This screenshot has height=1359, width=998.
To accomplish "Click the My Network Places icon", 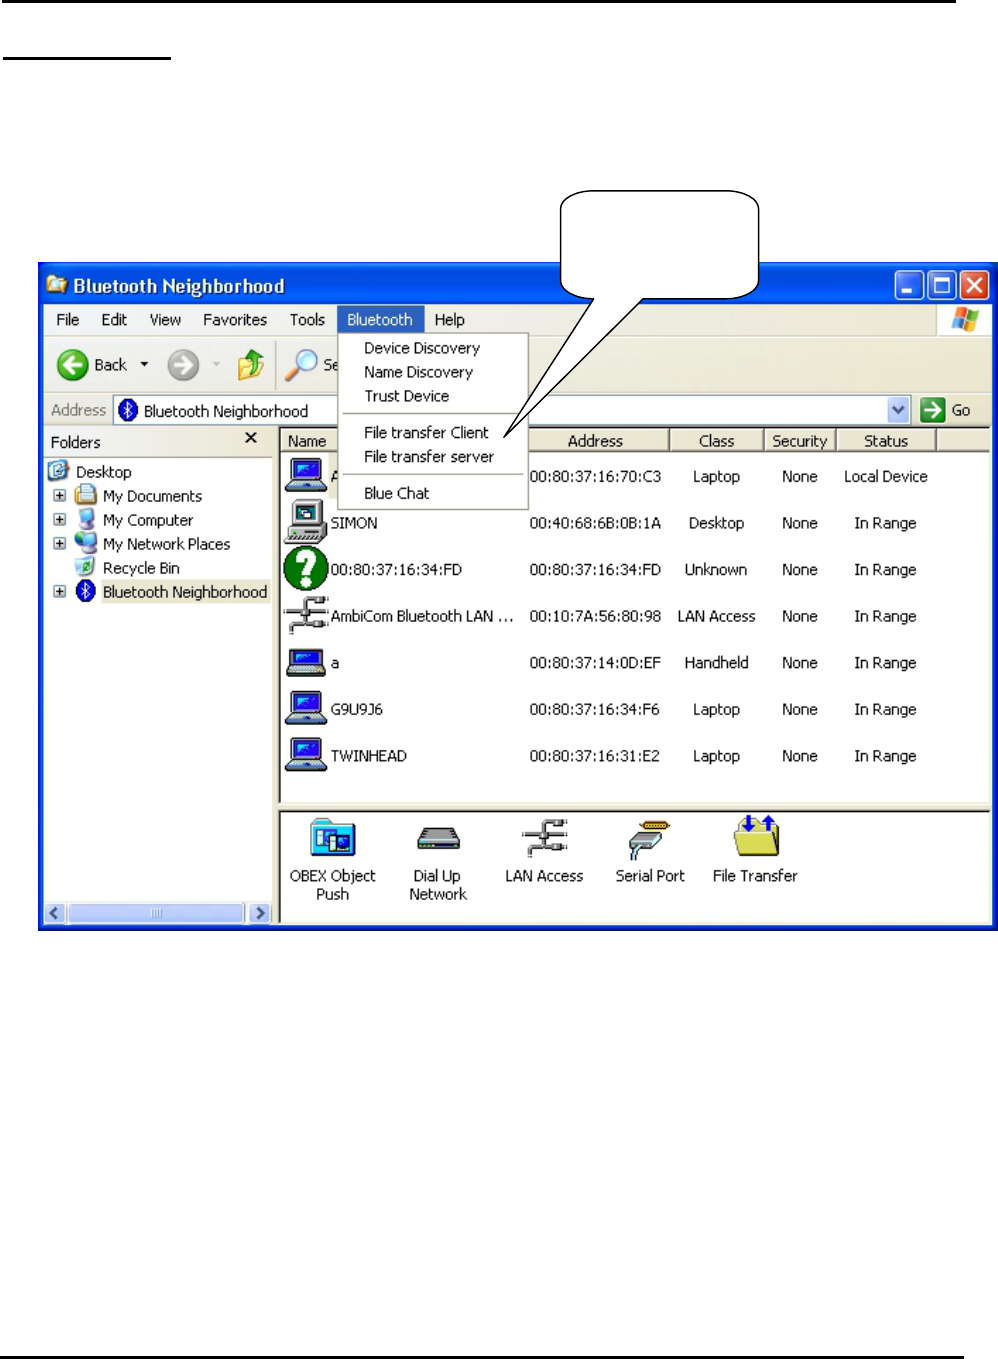I will click(x=86, y=543).
